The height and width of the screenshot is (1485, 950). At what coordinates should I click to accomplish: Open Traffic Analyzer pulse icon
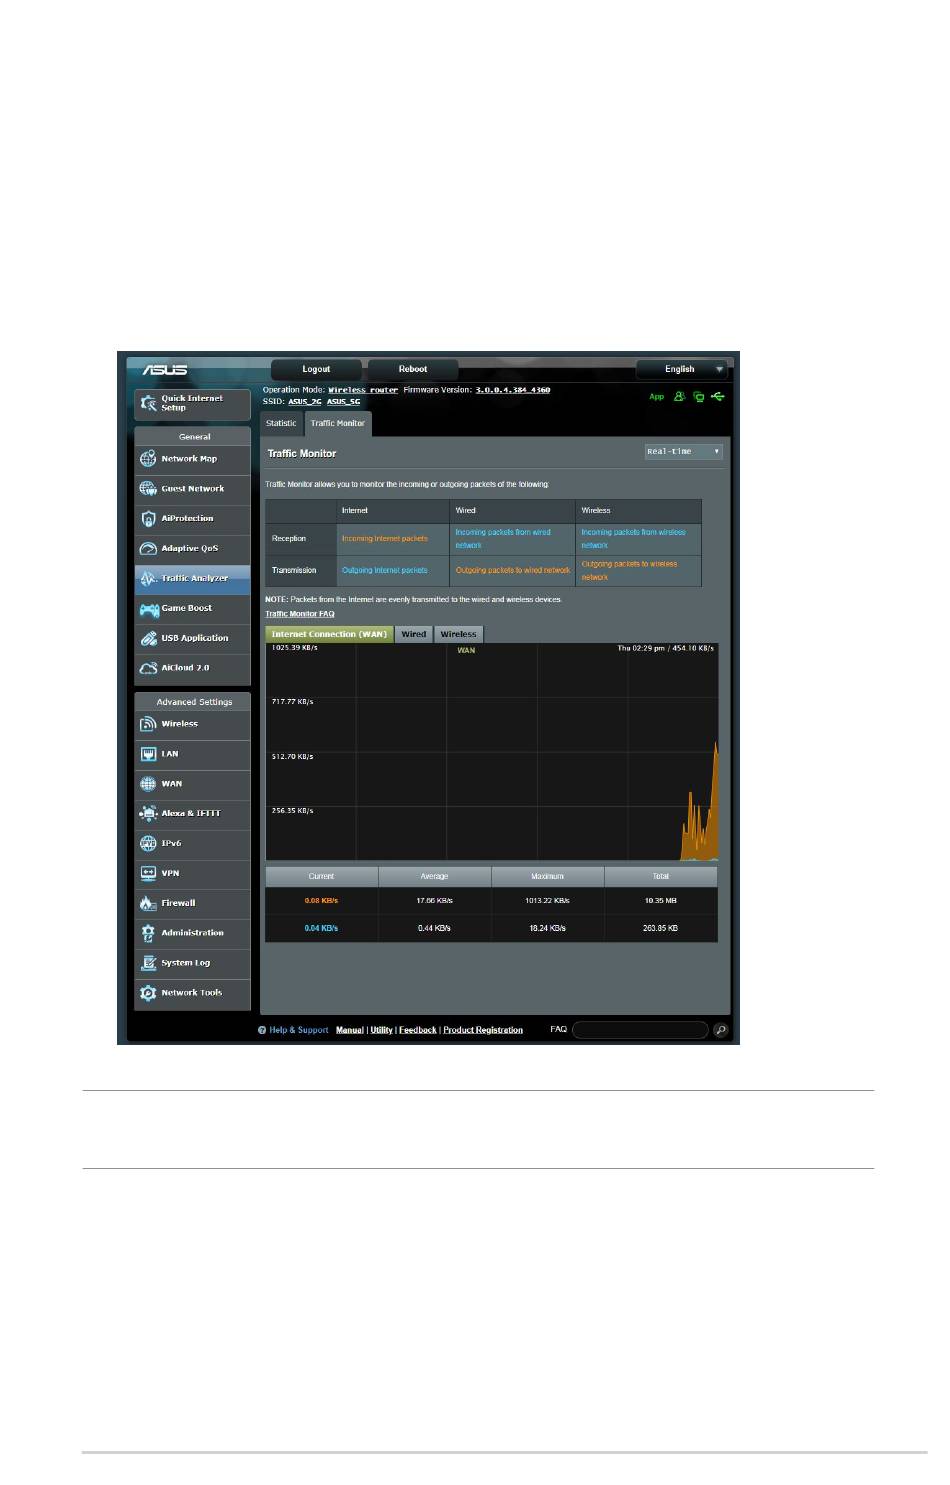coord(148,579)
